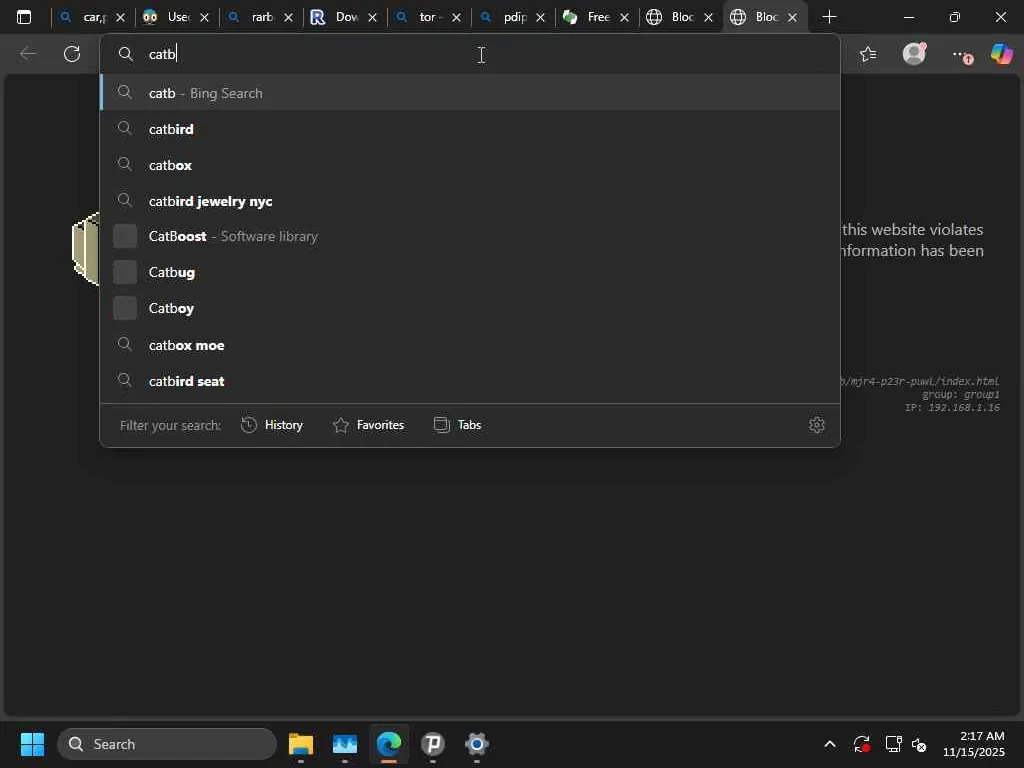The image size is (1024, 768).
Task: Open the 'P' app in taskbar
Action: pyautogui.click(x=432, y=744)
